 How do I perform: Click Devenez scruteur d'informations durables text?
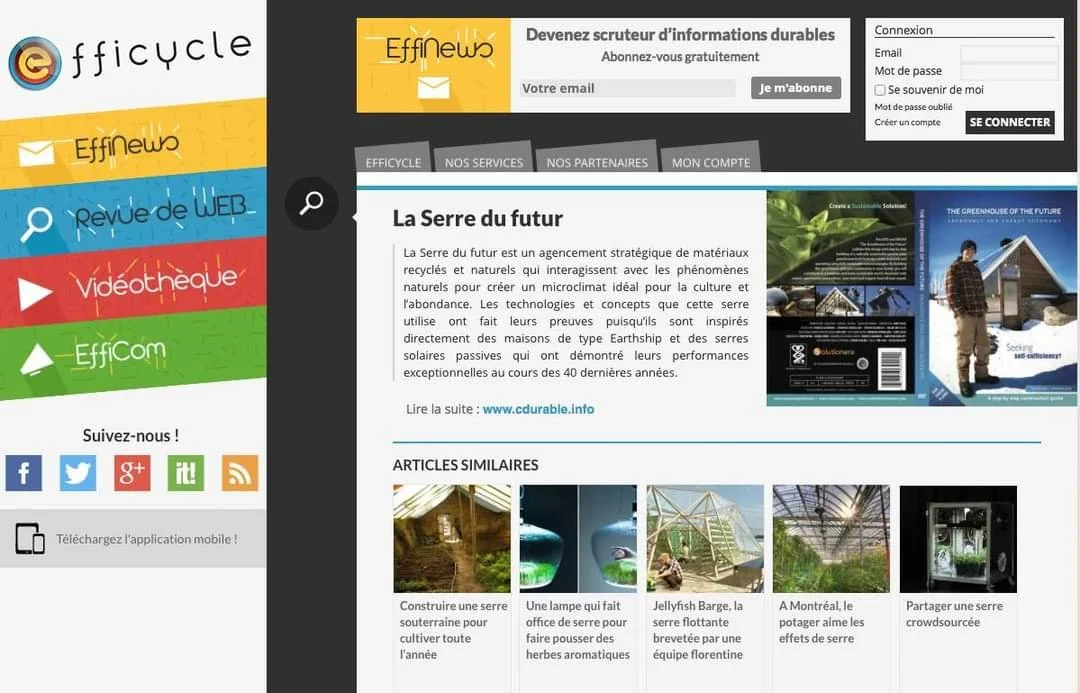681,34
